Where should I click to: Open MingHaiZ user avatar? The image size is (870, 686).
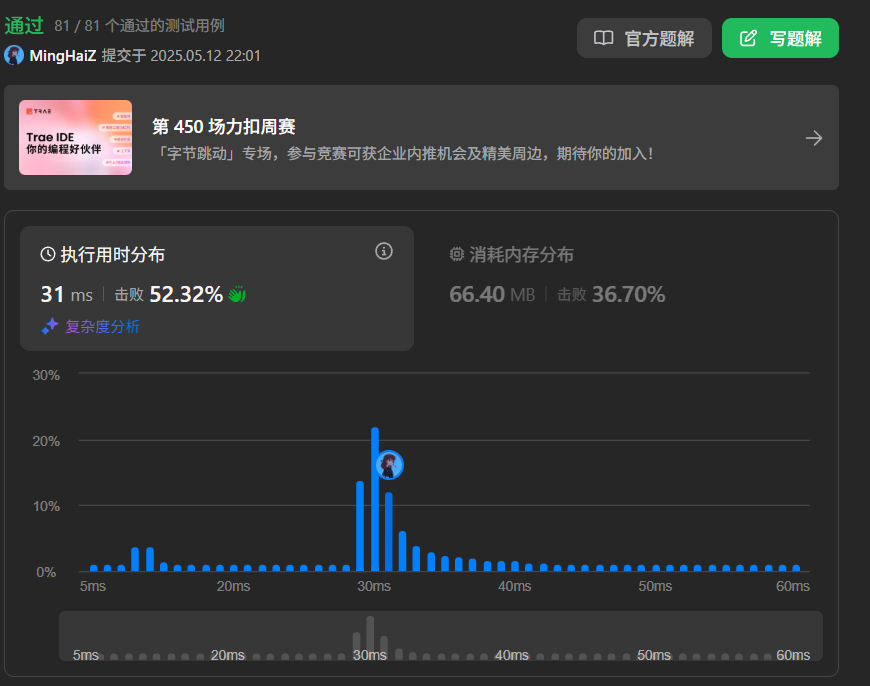pyautogui.click(x=14, y=55)
